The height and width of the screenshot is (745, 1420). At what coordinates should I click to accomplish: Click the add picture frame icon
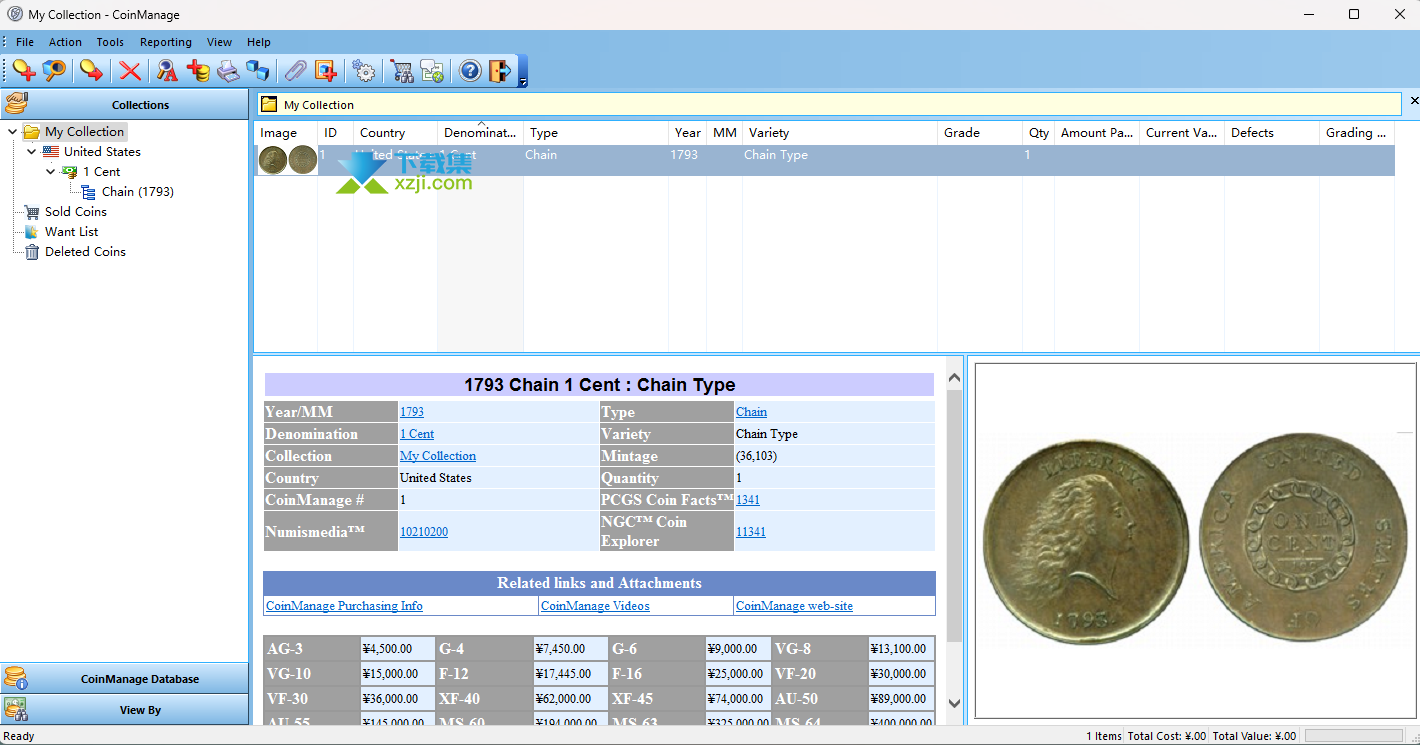tap(326, 70)
